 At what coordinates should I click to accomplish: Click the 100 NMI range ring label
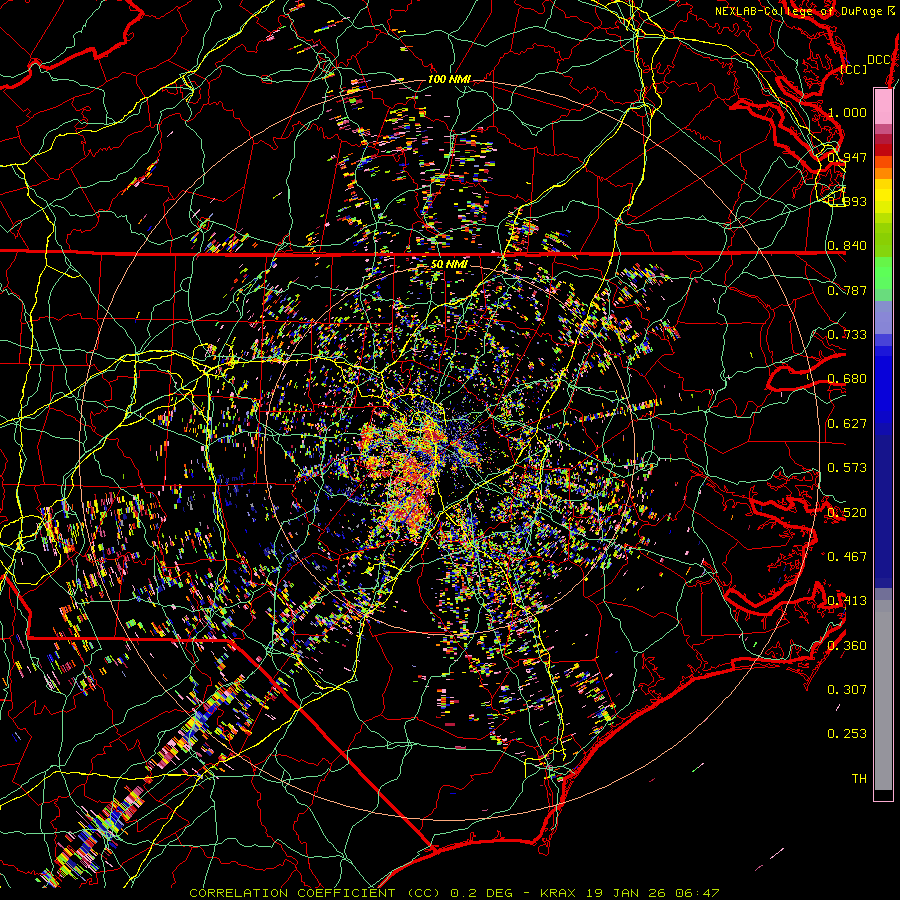(x=449, y=79)
